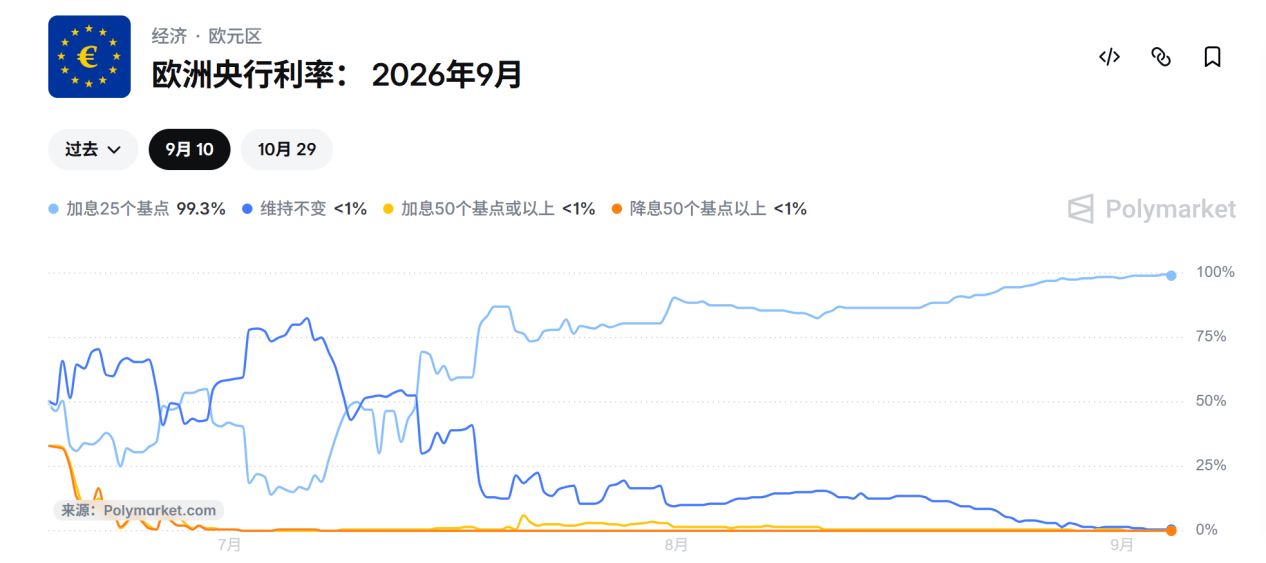This screenshot has height=563, width=1266.
Task: Click the light blue legend dot
Action: (x=54, y=209)
